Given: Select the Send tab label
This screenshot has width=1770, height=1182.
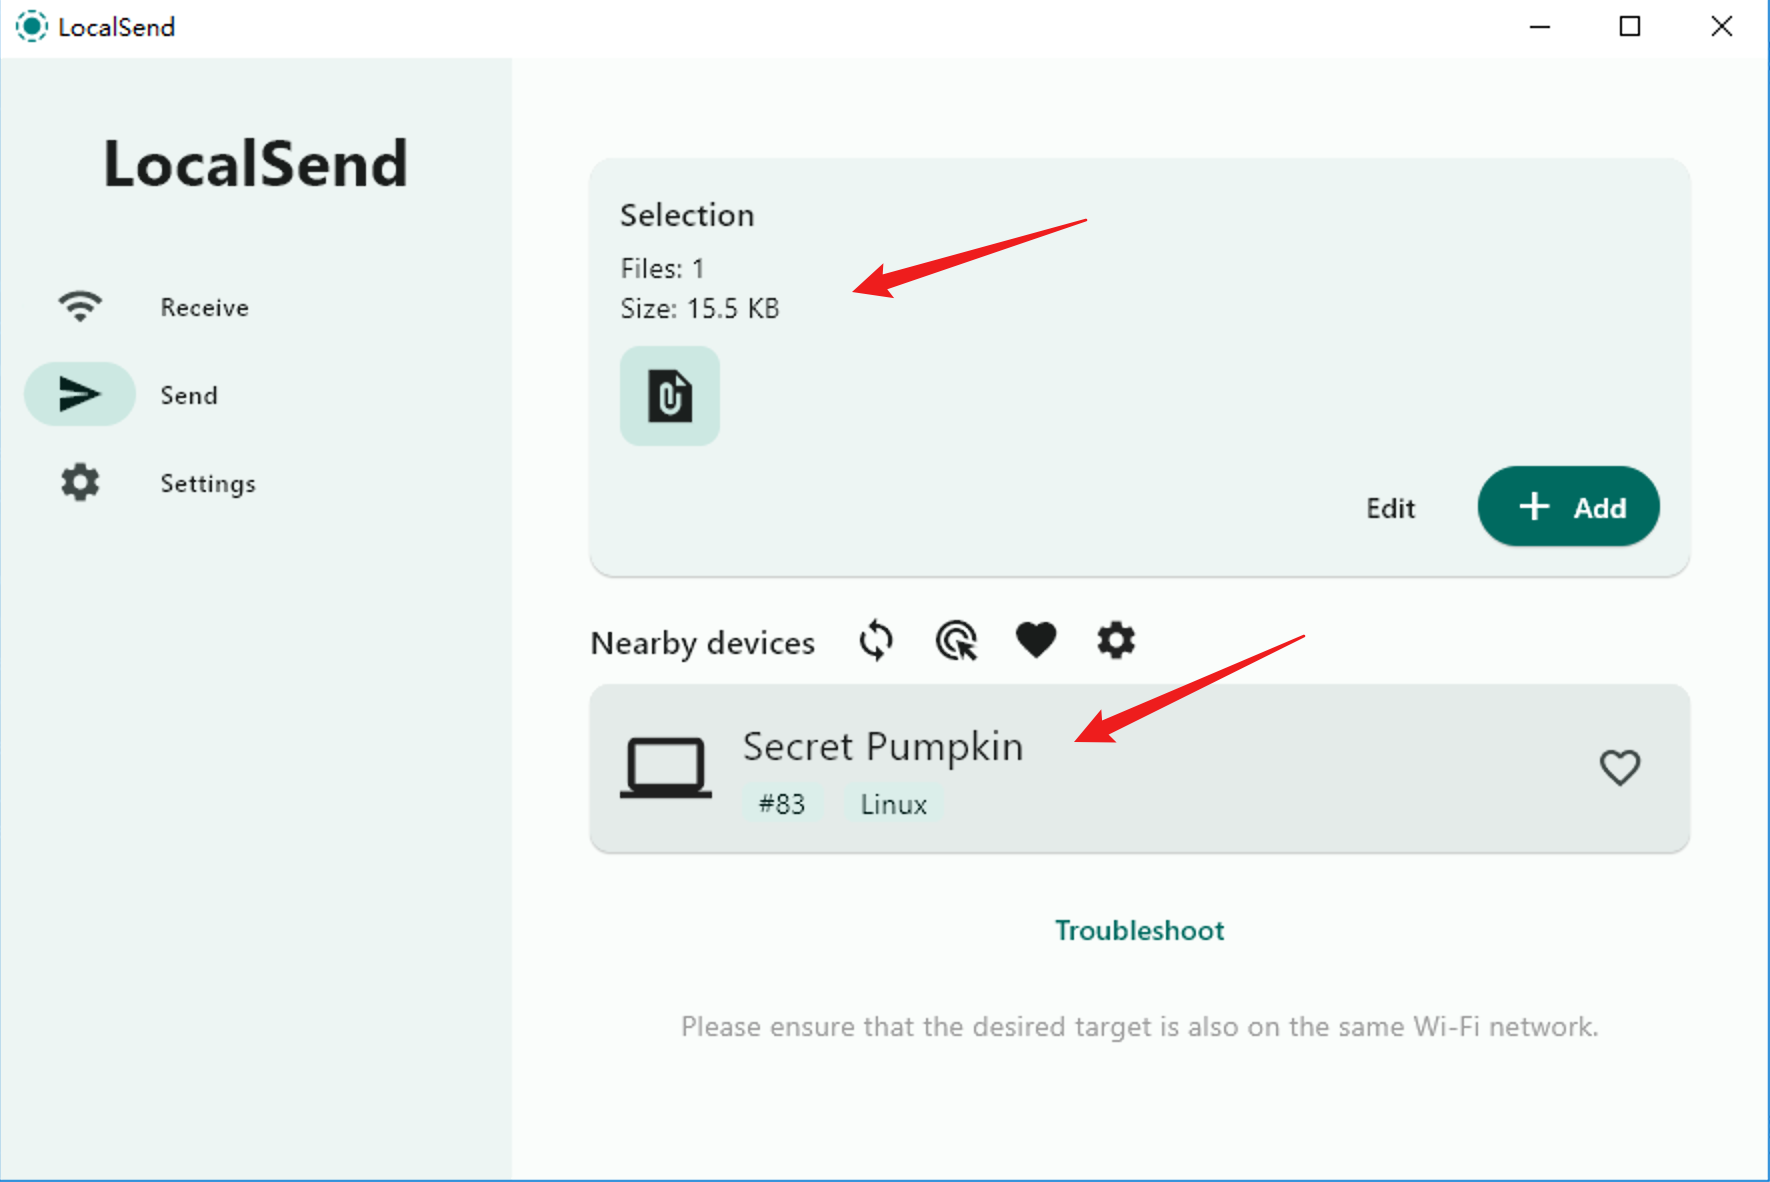Looking at the screenshot, I should (x=189, y=395).
